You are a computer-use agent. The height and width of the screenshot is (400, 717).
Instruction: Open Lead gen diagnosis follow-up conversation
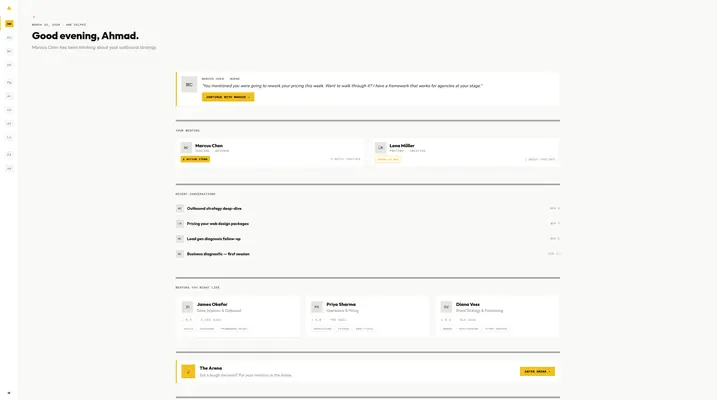click(x=368, y=239)
